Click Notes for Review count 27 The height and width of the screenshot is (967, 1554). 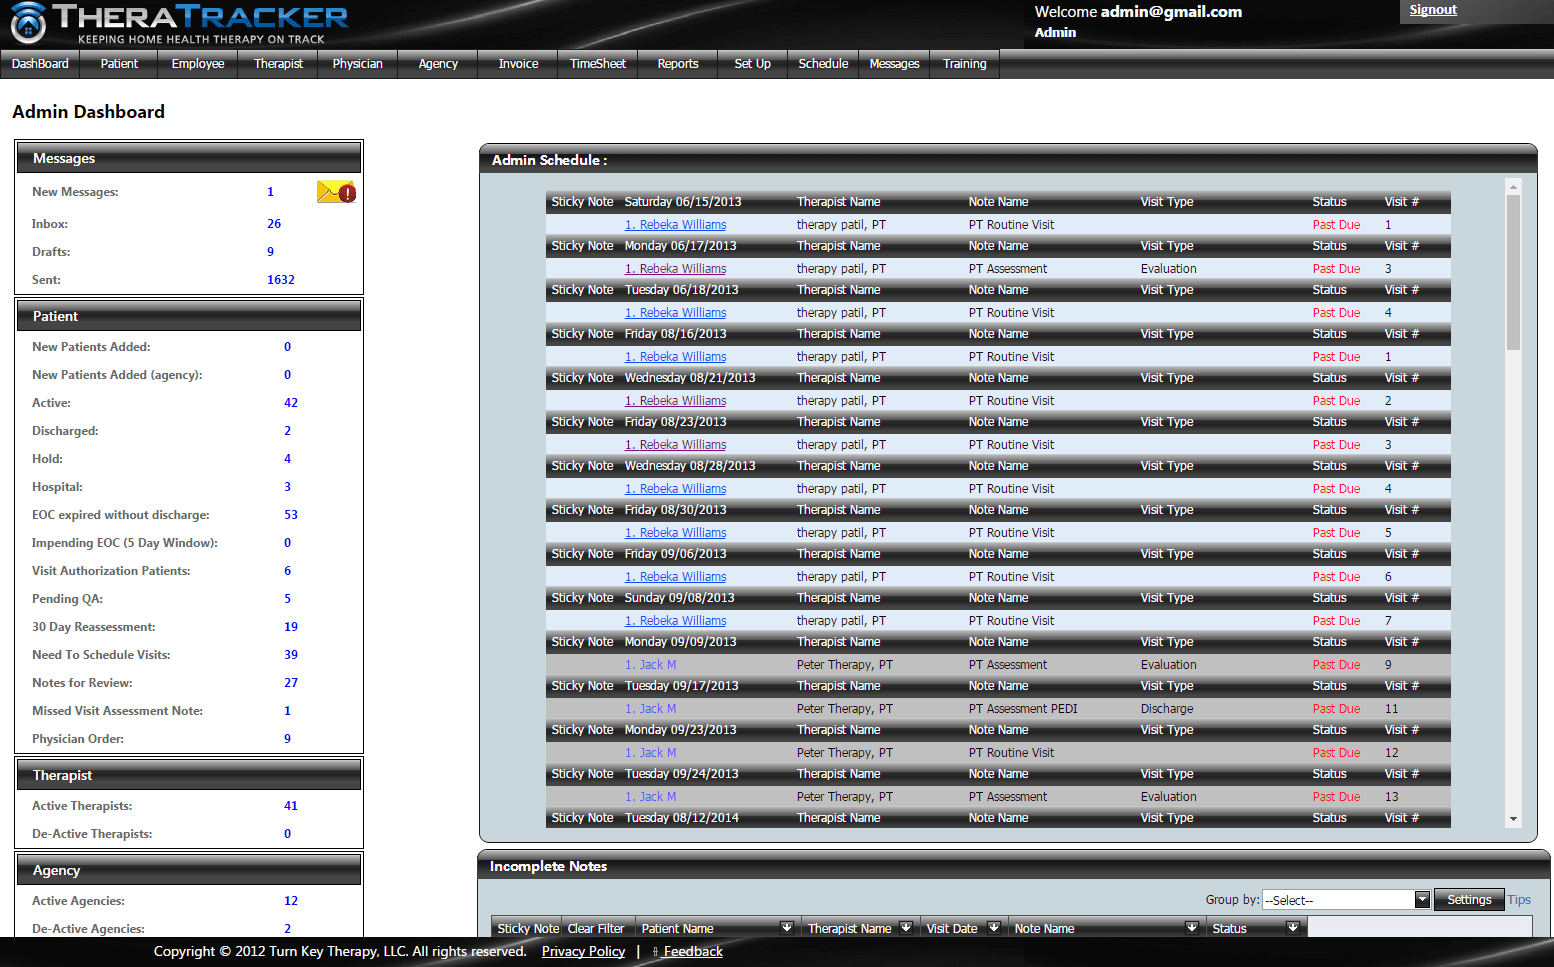(x=291, y=683)
